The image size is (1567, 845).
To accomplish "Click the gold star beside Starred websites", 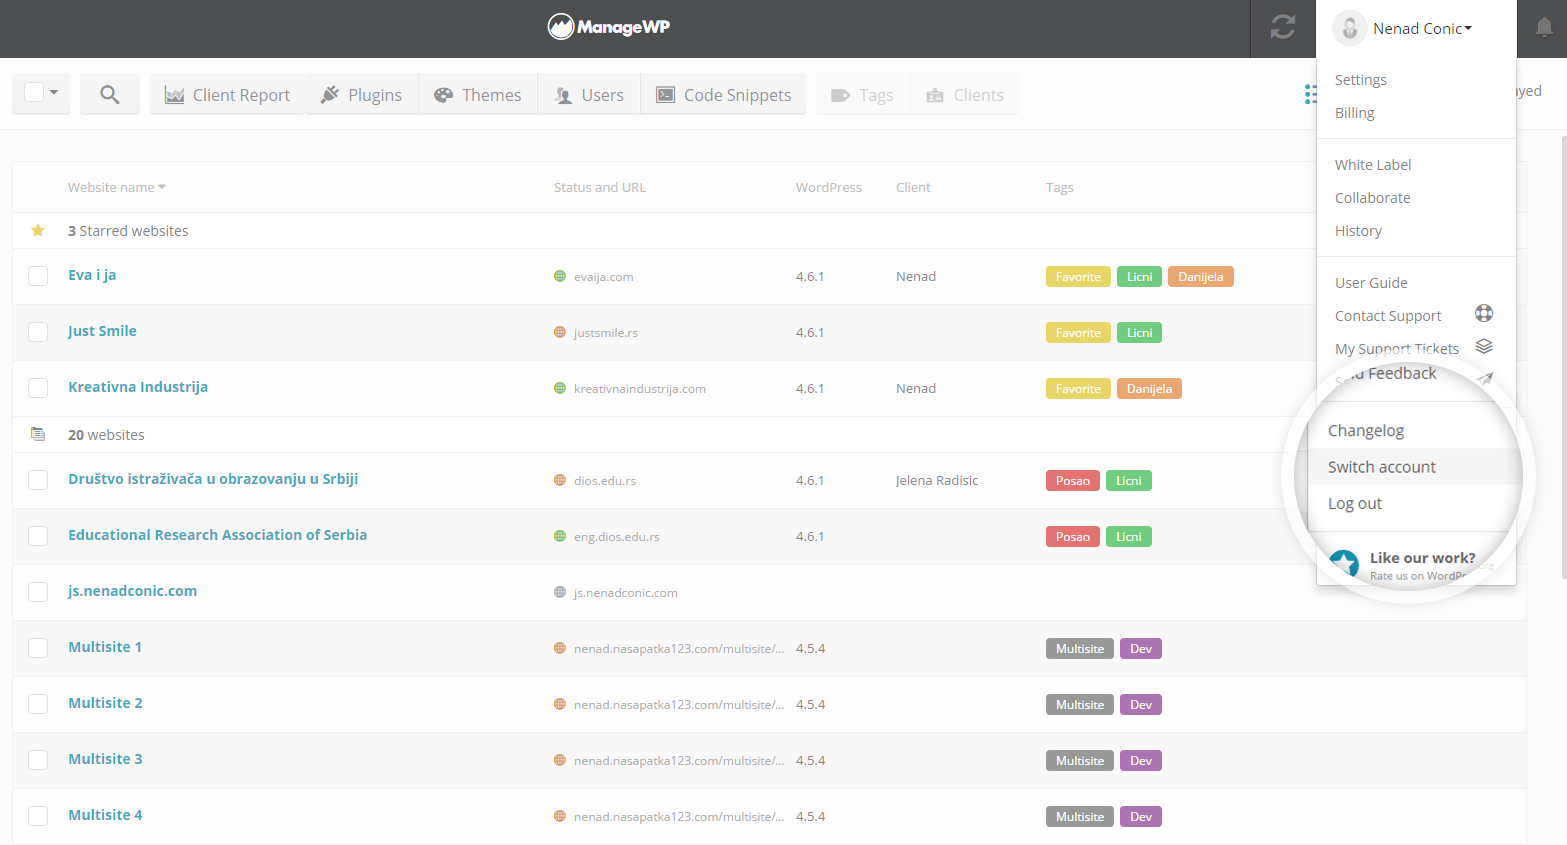I will [38, 231].
